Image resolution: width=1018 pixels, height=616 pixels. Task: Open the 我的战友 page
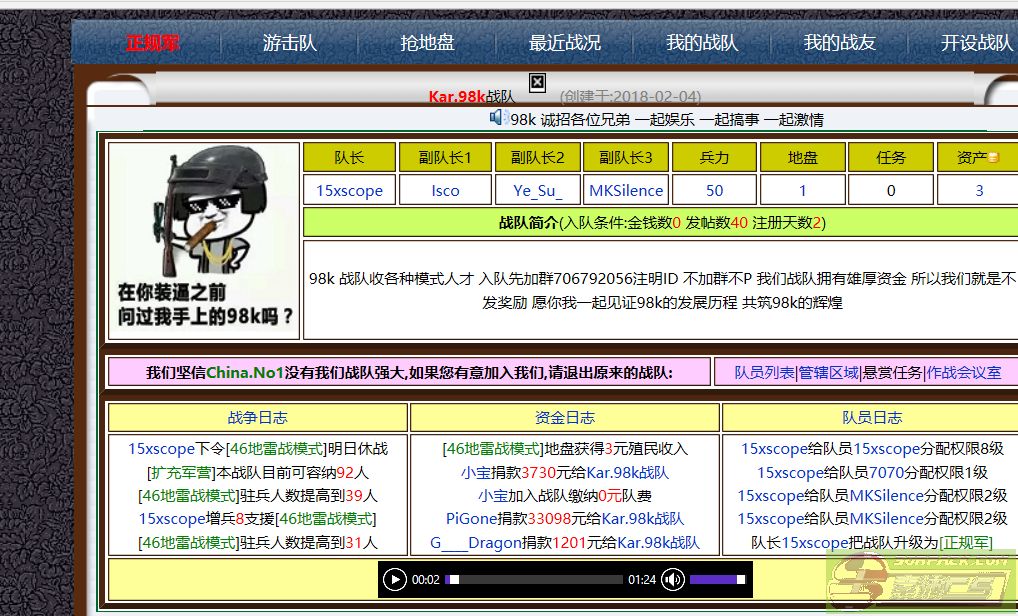pyautogui.click(x=839, y=43)
